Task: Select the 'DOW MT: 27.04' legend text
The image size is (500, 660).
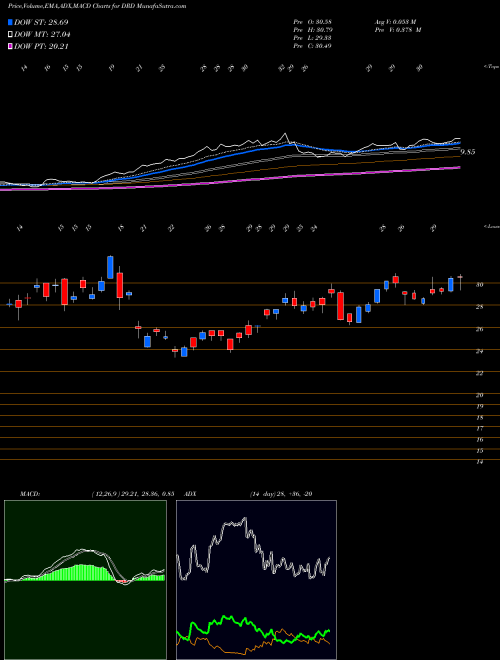Action: click(42, 35)
